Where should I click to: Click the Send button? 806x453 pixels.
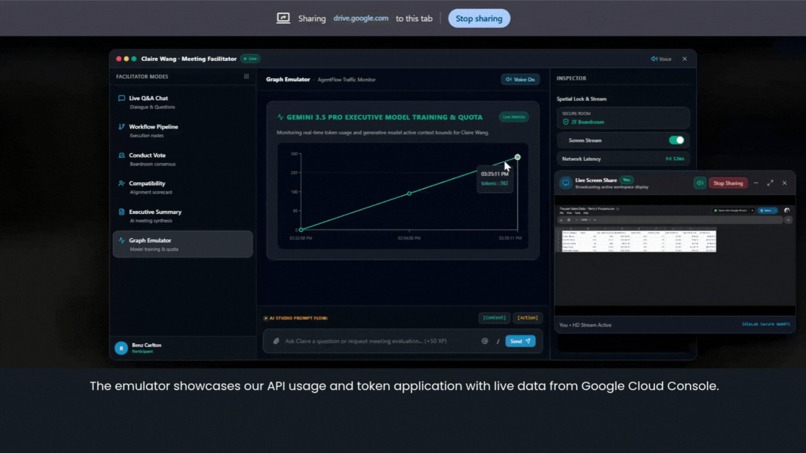click(x=520, y=341)
